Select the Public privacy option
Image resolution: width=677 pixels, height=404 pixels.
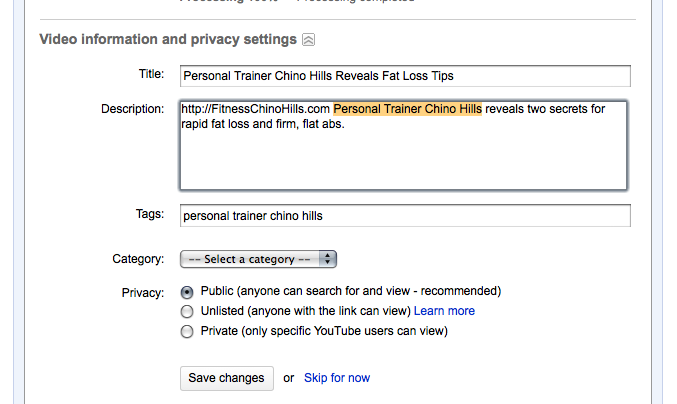pyautogui.click(x=187, y=292)
